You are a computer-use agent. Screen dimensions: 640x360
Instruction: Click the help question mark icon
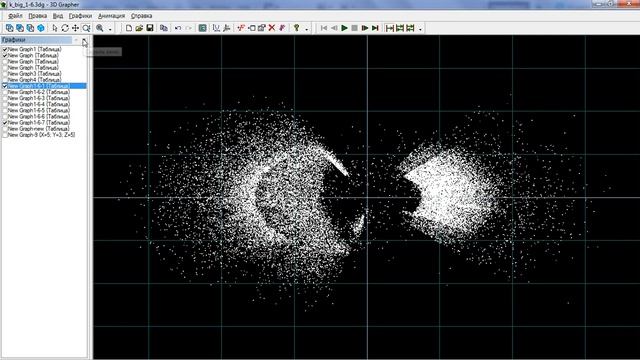(296, 28)
